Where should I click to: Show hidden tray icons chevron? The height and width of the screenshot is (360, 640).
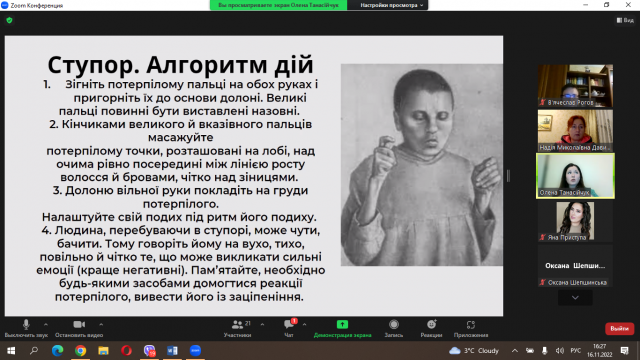pos(515,351)
